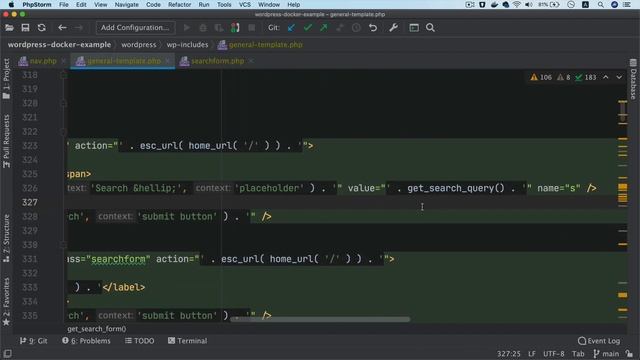
Task: Open the Code menu
Action: tap(153, 4)
